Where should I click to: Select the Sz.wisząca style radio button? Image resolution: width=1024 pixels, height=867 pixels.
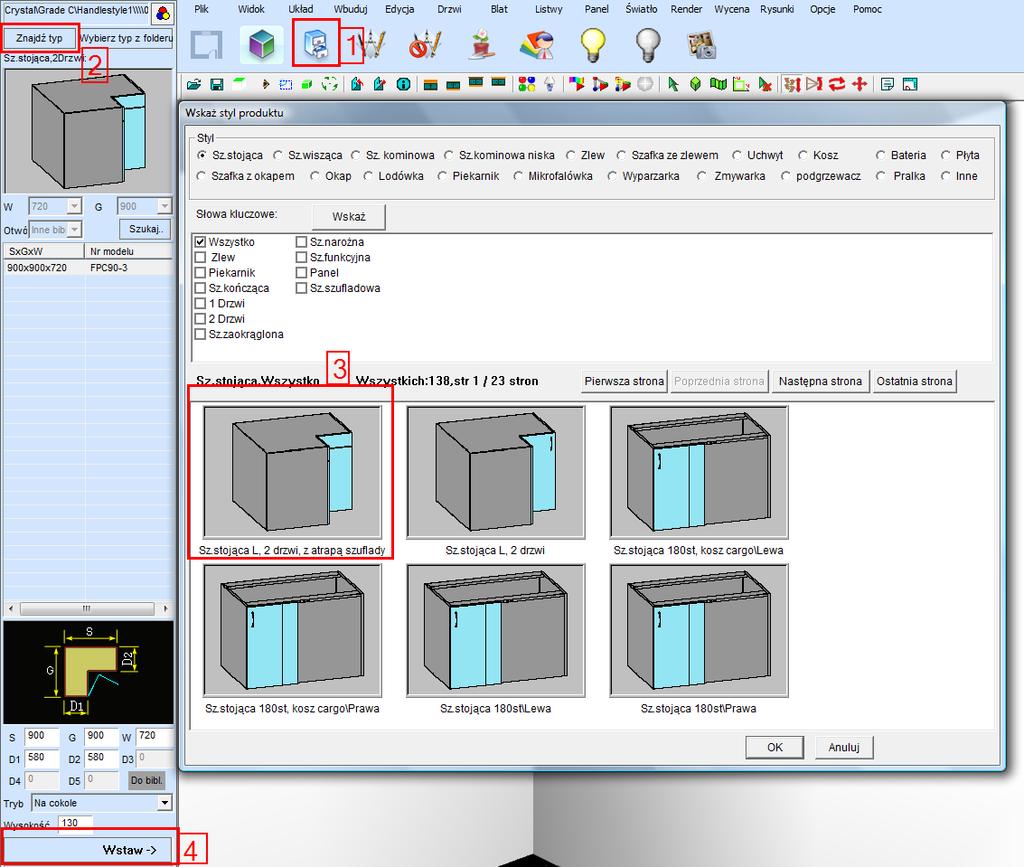pos(278,155)
